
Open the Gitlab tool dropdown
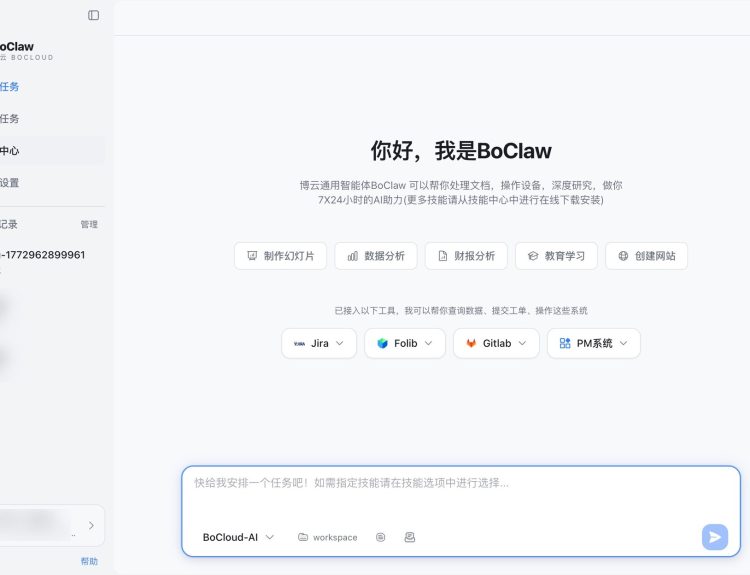496,343
